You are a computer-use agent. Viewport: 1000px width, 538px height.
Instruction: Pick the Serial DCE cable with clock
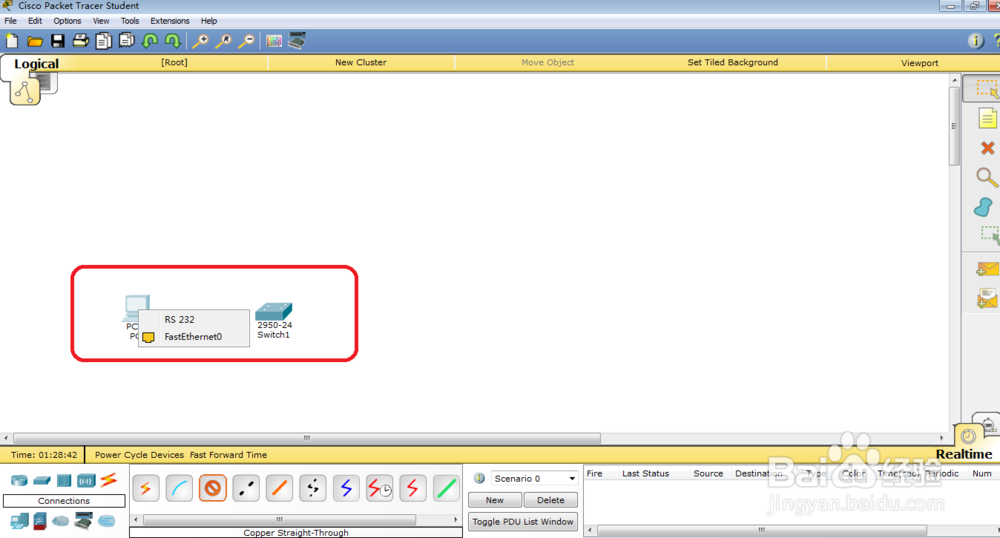[379, 489]
